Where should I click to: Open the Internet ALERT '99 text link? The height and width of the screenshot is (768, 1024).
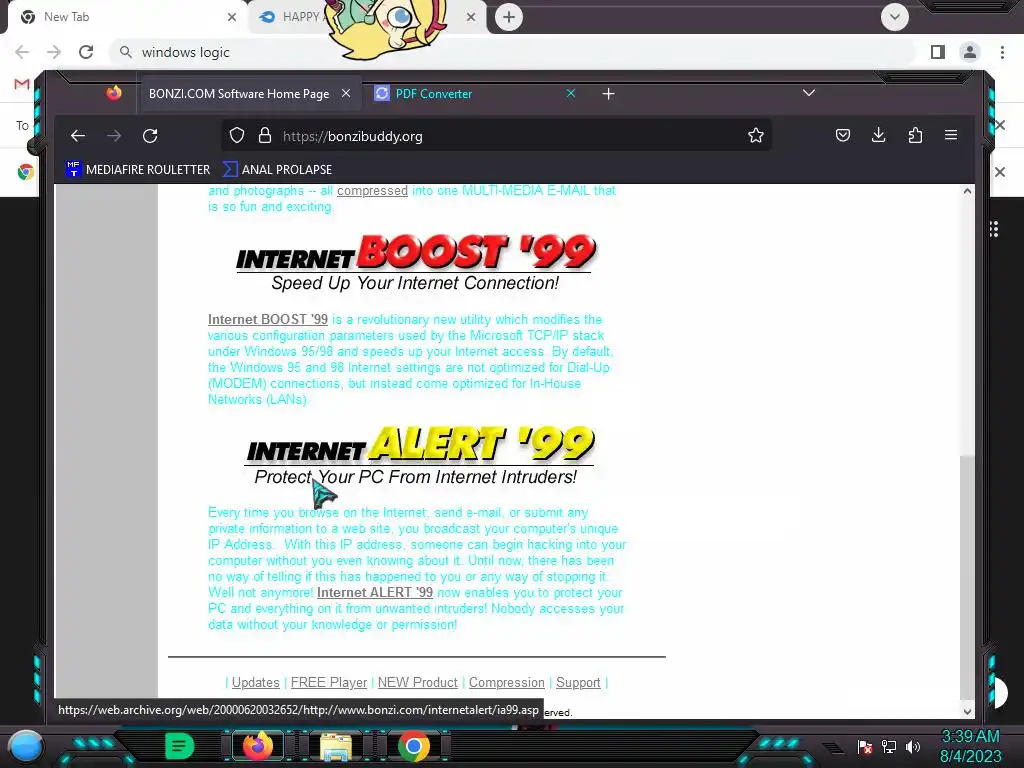[x=375, y=592]
